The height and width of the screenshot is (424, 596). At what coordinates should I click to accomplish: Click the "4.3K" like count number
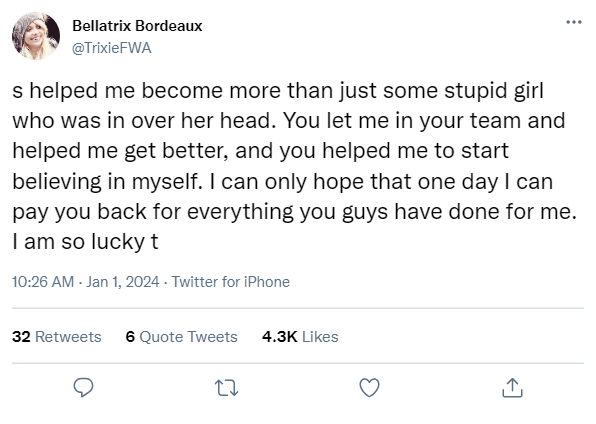point(279,337)
